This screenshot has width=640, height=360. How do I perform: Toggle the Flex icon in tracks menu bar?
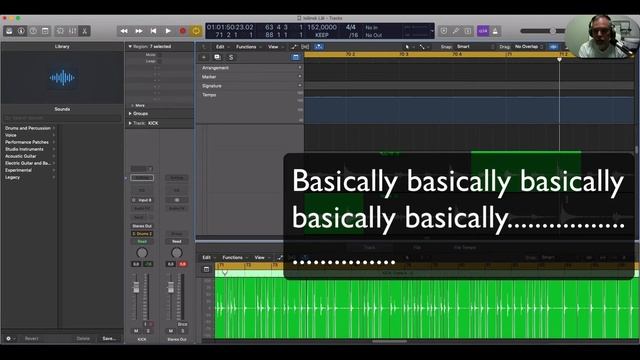pos(305,47)
